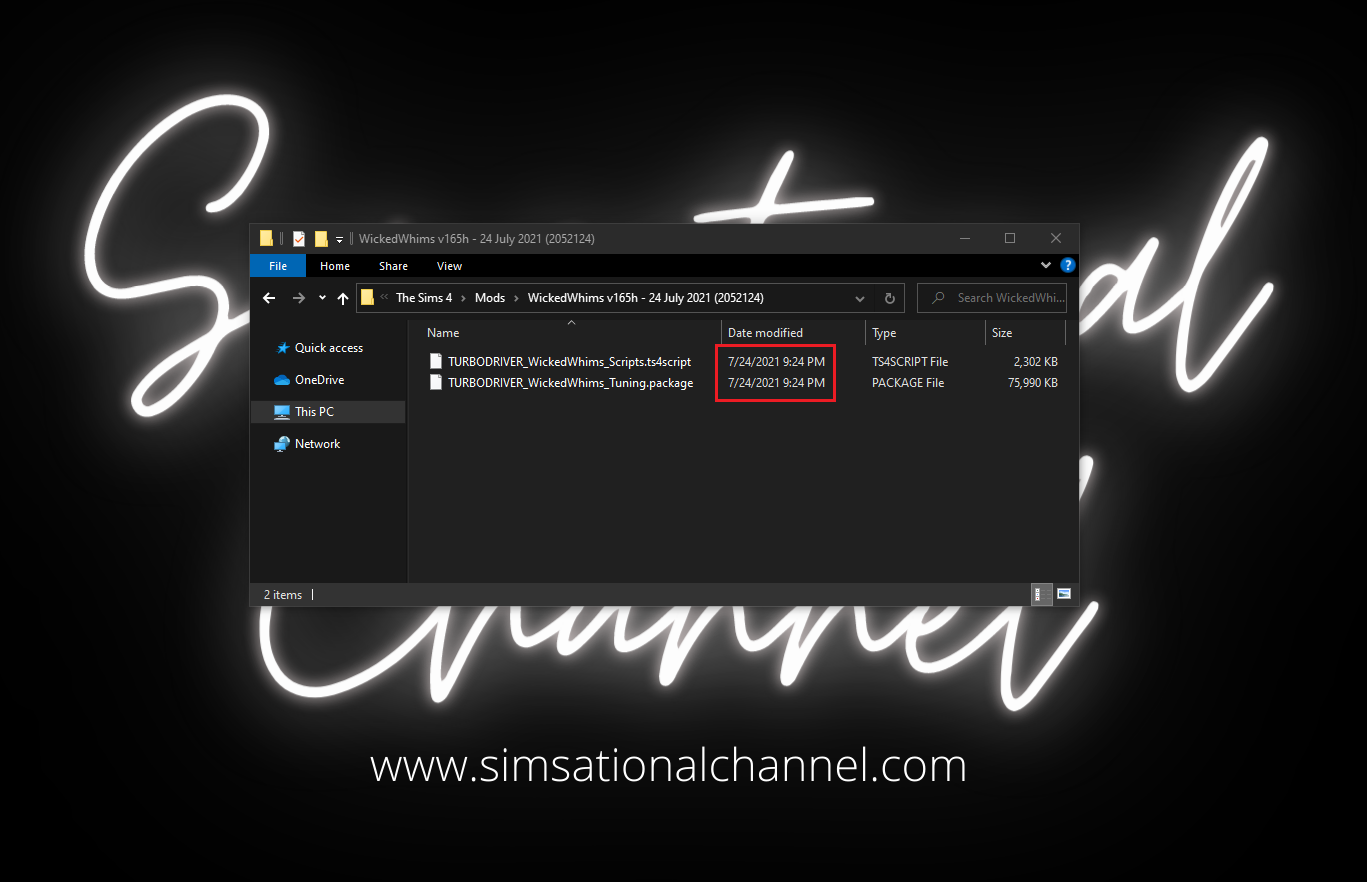Select TURBODRIVER_WickedWhims_Tuning.package file
The height and width of the screenshot is (882, 1367).
tap(570, 383)
